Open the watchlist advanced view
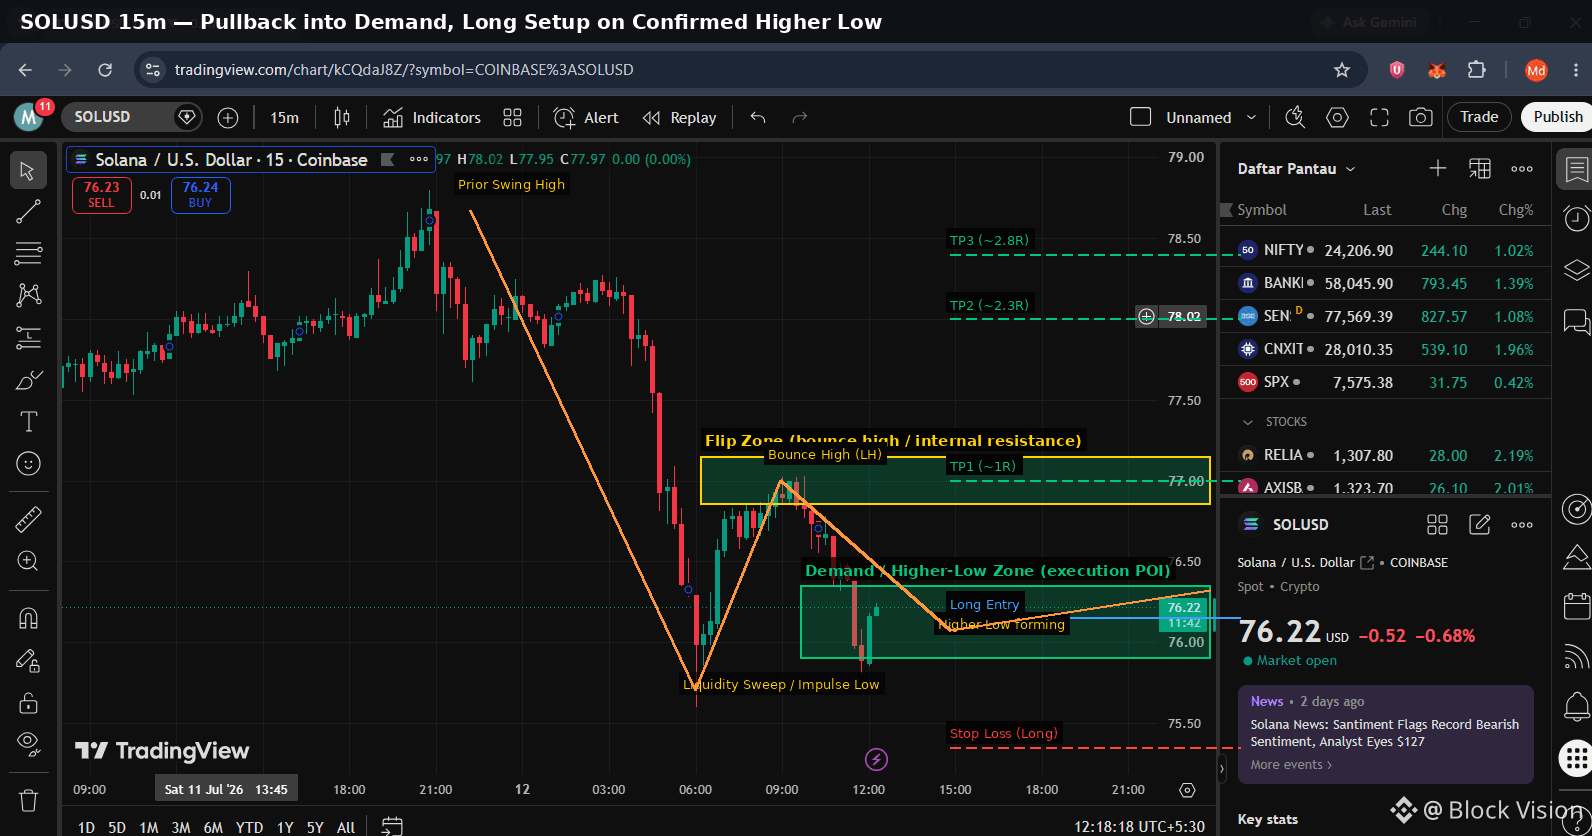The image size is (1592, 836). point(1479,168)
